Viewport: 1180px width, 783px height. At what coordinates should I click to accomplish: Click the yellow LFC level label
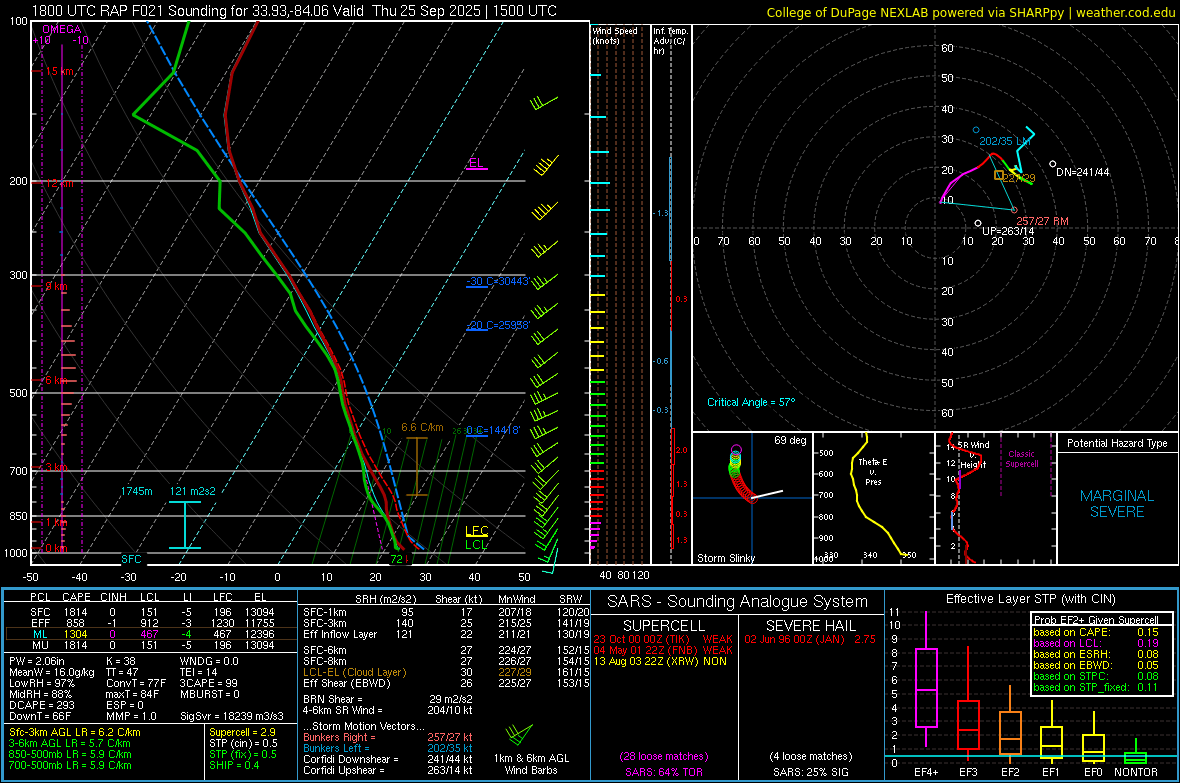point(476,531)
